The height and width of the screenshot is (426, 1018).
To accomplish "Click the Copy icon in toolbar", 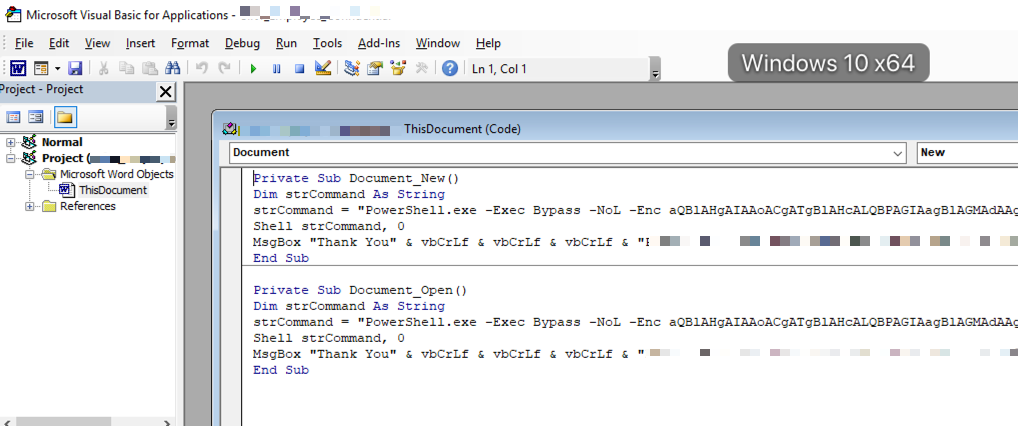I will (127, 68).
